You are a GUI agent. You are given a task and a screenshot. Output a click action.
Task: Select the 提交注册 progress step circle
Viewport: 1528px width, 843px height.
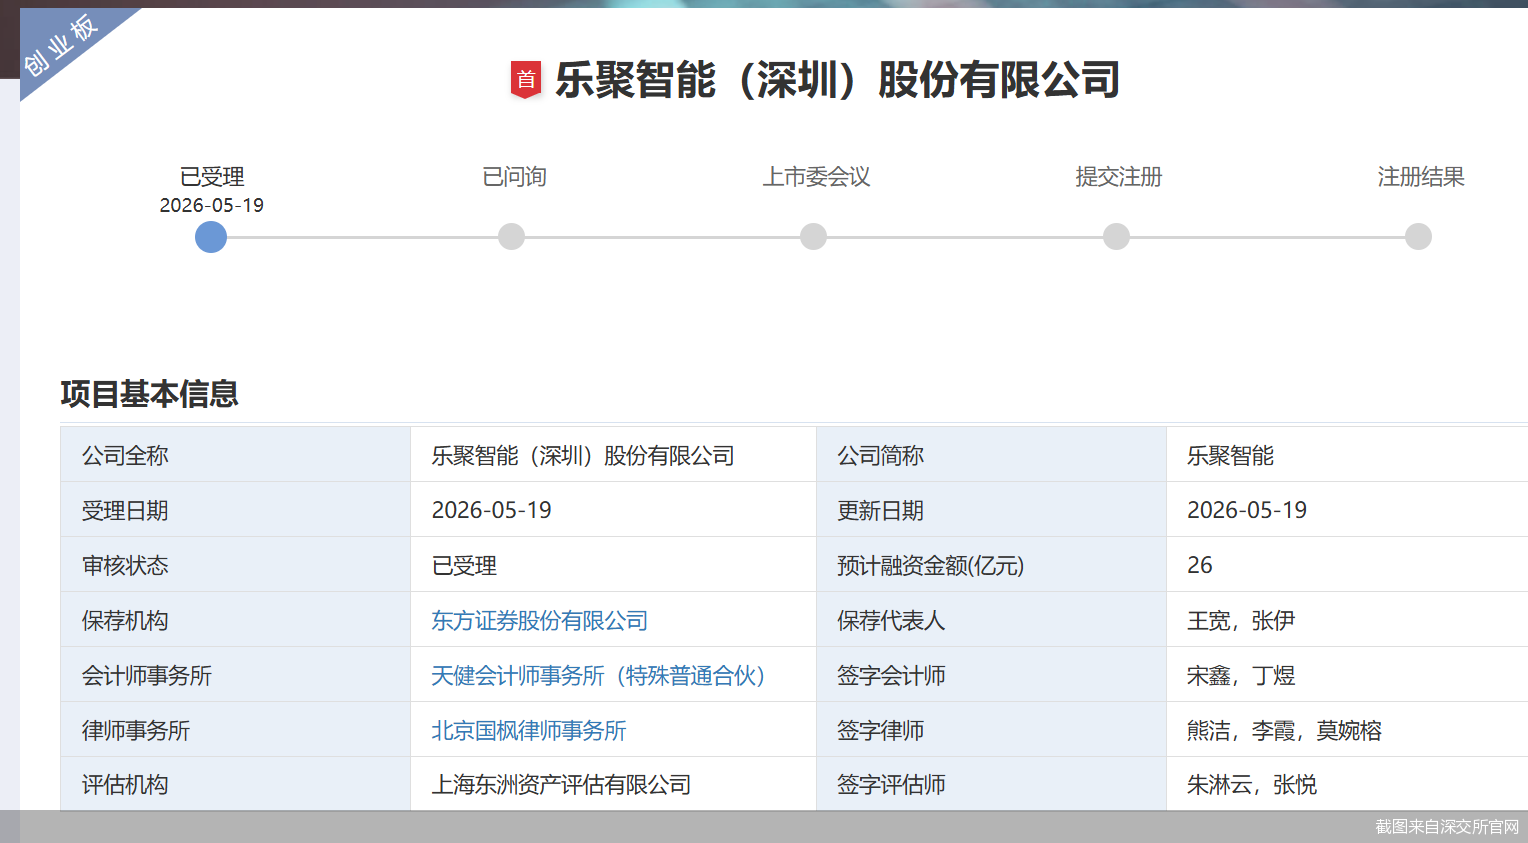pyautogui.click(x=1116, y=237)
